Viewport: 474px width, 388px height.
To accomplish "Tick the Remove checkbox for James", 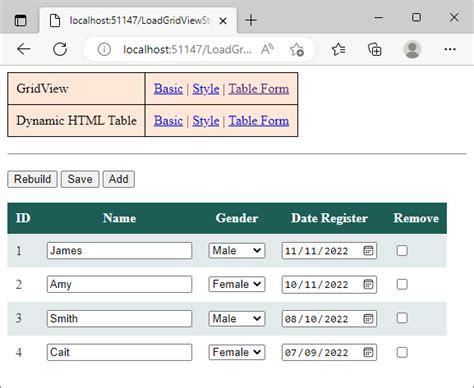I will tap(402, 251).
